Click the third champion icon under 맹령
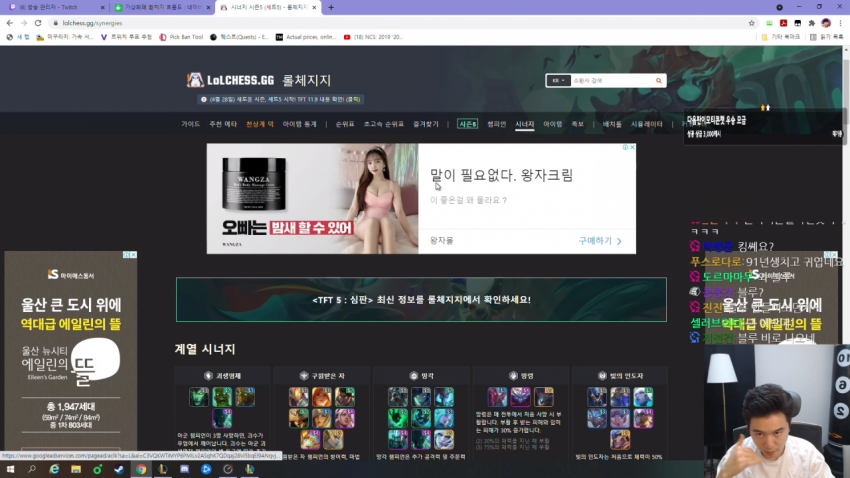Screen dimensions: 850x478 [543, 397]
